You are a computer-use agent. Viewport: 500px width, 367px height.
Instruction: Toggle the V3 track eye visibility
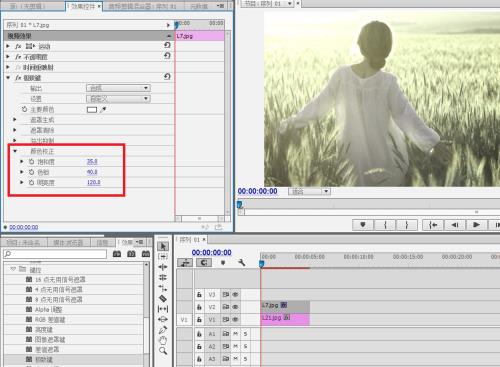(x=235, y=295)
